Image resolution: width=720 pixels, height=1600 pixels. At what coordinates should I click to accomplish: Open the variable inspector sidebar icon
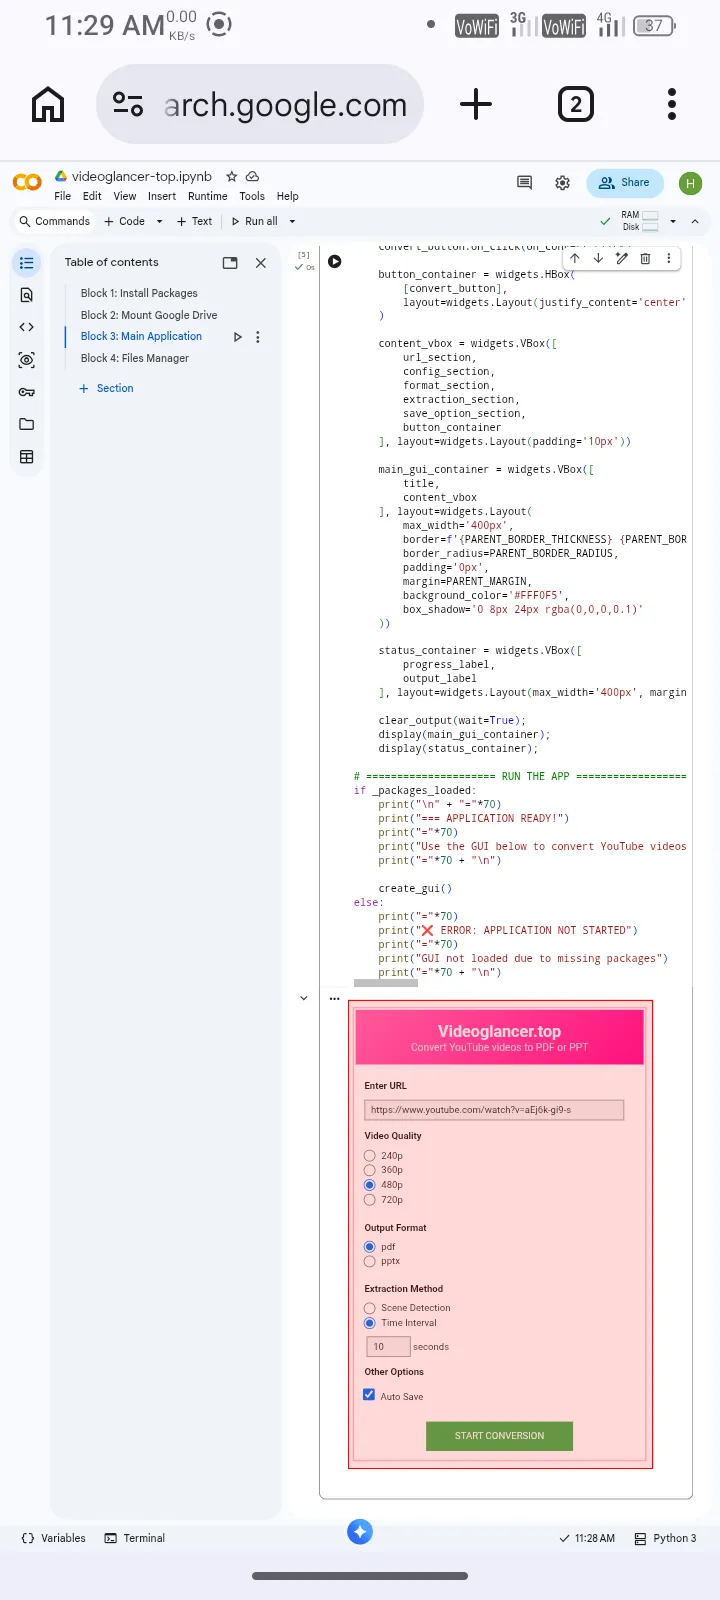27,360
